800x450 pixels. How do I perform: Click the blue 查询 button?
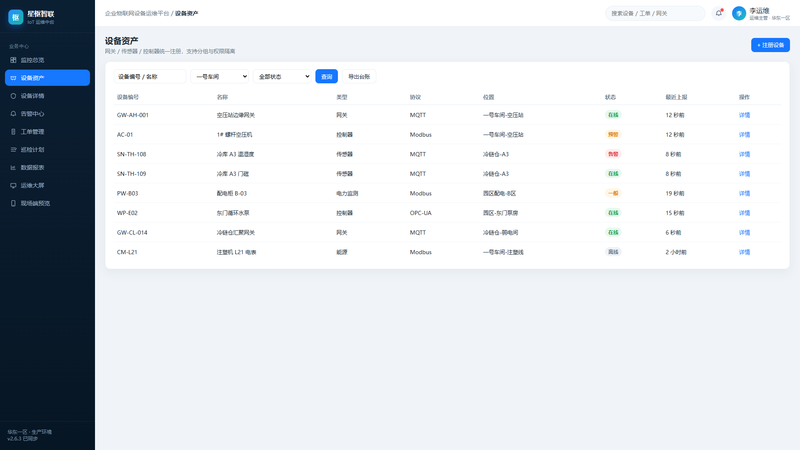pyautogui.click(x=327, y=77)
